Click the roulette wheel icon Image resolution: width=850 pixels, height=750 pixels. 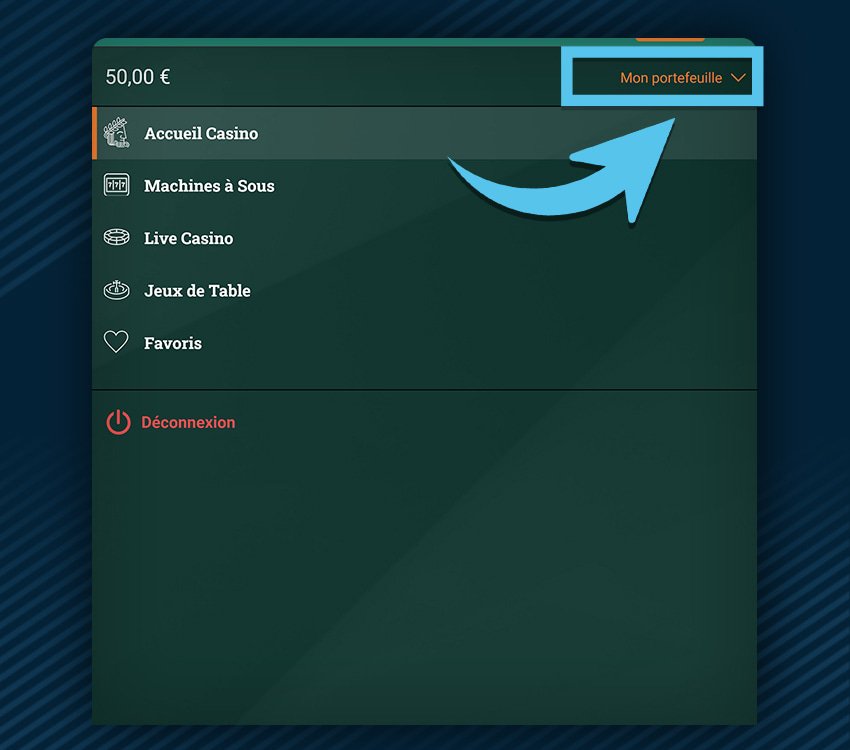click(117, 290)
